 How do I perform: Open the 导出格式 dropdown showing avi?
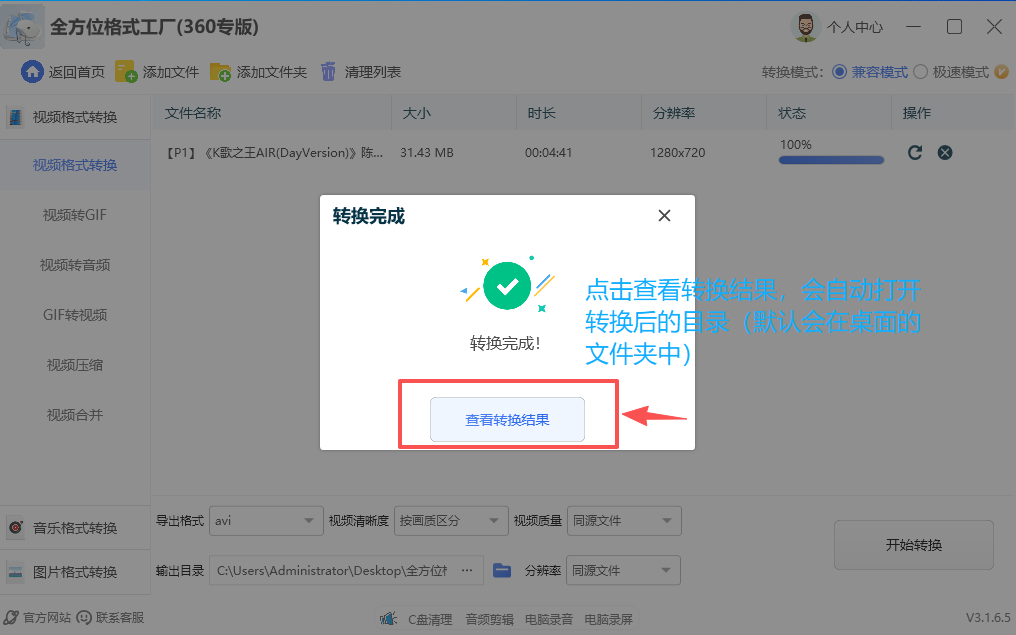(x=266, y=520)
